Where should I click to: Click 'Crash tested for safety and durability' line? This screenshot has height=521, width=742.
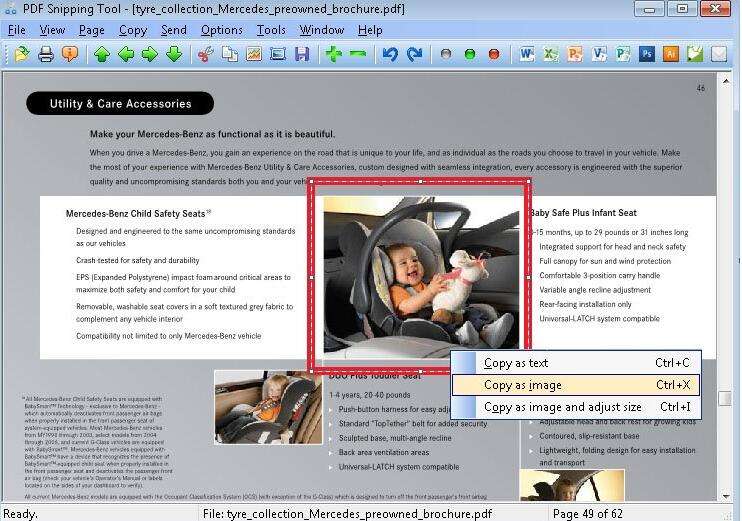tap(138, 260)
